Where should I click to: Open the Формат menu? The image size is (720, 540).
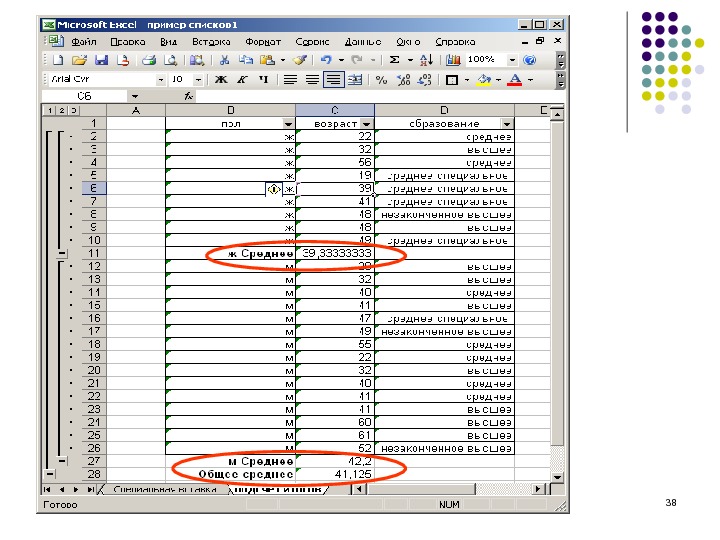(x=263, y=42)
